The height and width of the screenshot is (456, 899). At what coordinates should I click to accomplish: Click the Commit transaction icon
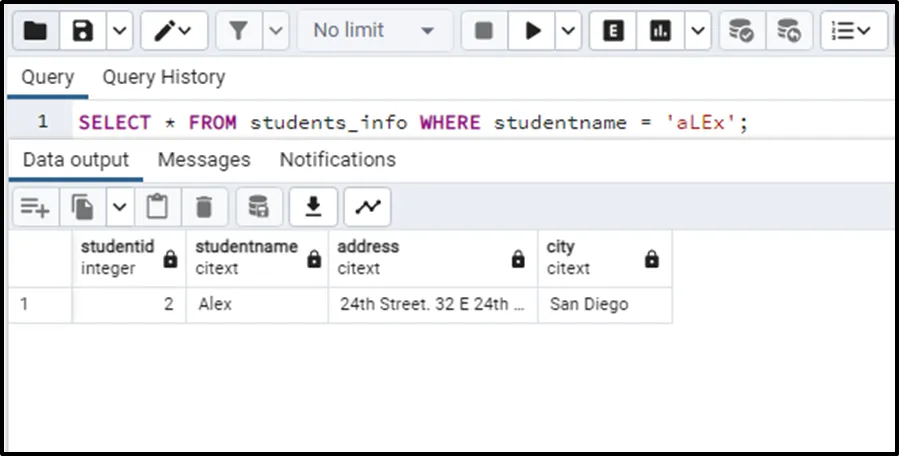741,31
